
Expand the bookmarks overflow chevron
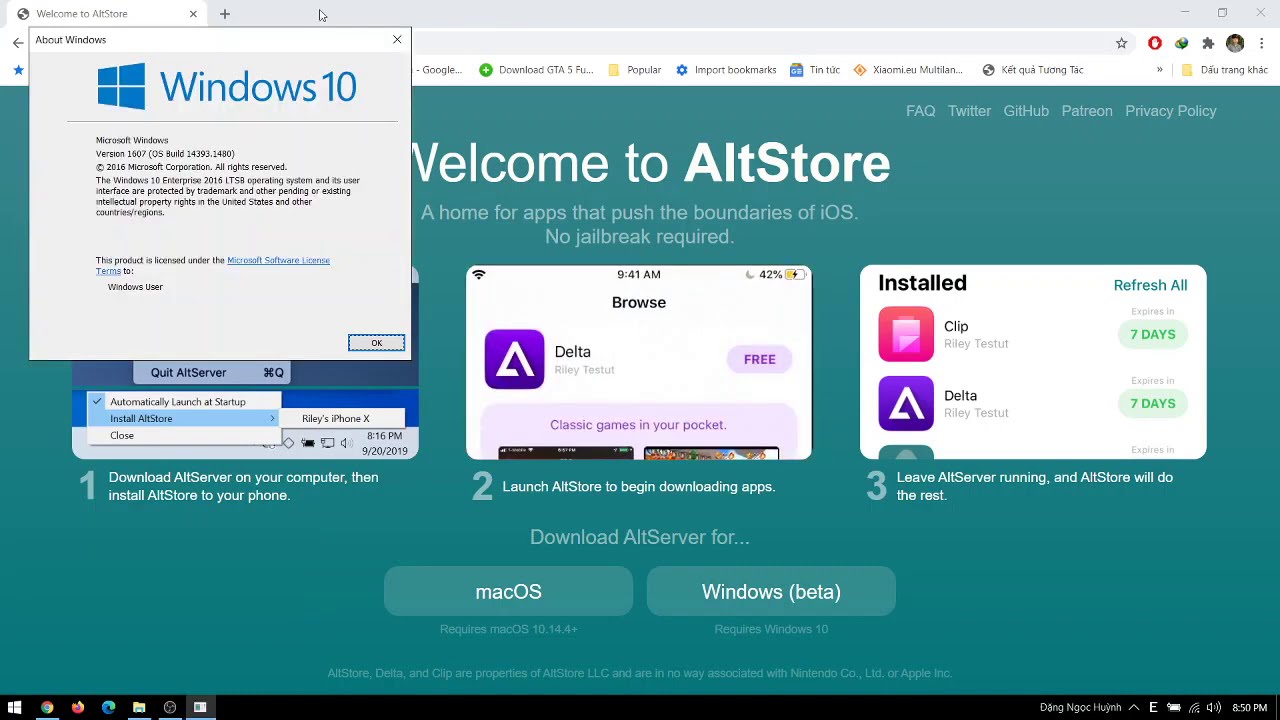click(x=1159, y=70)
